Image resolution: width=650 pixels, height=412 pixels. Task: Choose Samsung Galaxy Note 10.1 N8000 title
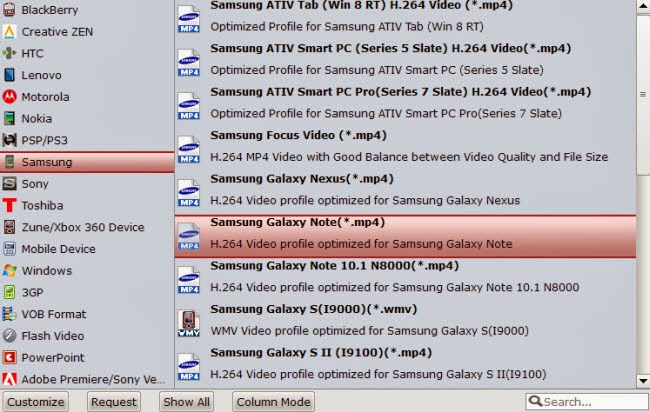tap(334, 266)
